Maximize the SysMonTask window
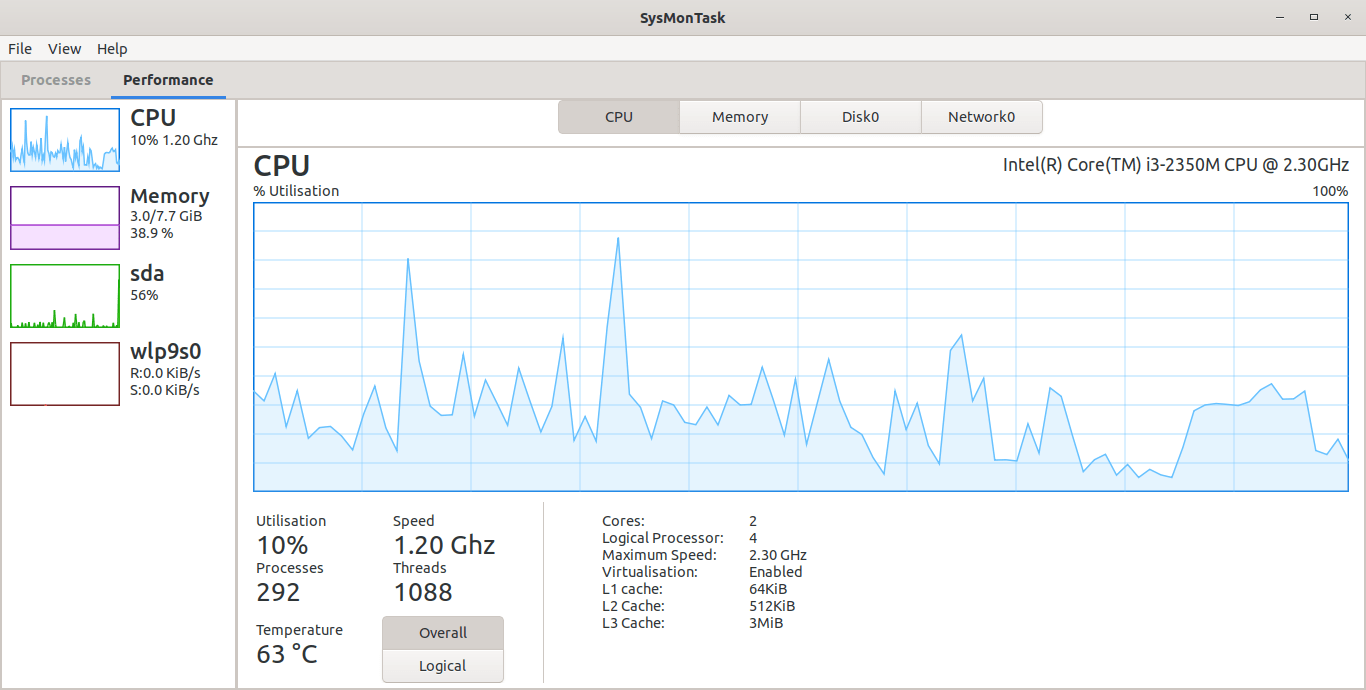Image resolution: width=1366 pixels, height=690 pixels. [x=1314, y=17]
